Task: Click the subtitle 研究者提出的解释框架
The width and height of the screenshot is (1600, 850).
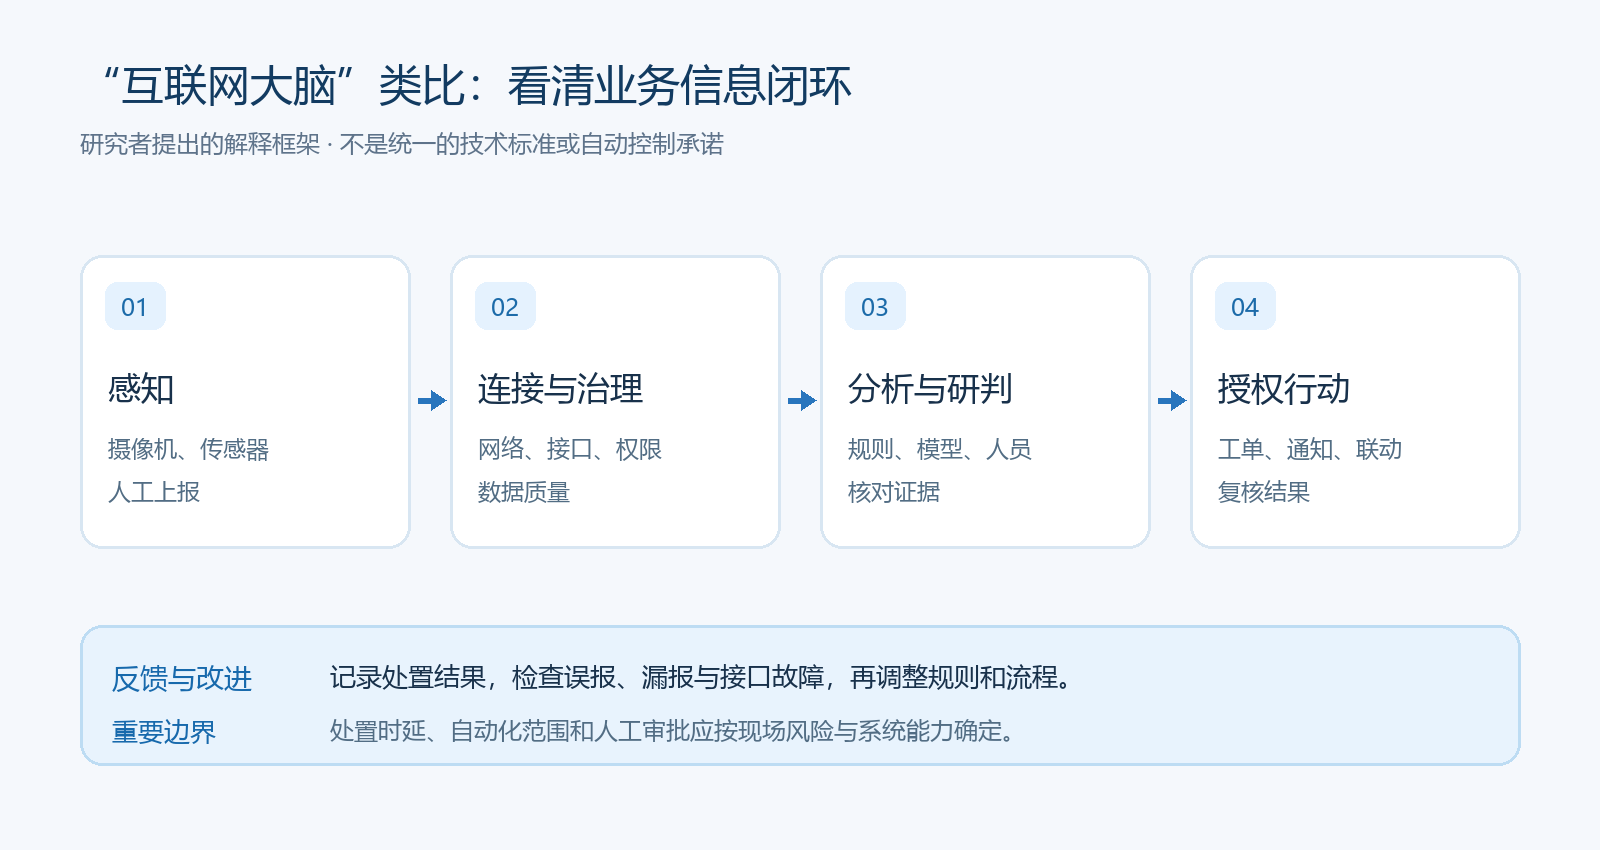Action: point(401,144)
